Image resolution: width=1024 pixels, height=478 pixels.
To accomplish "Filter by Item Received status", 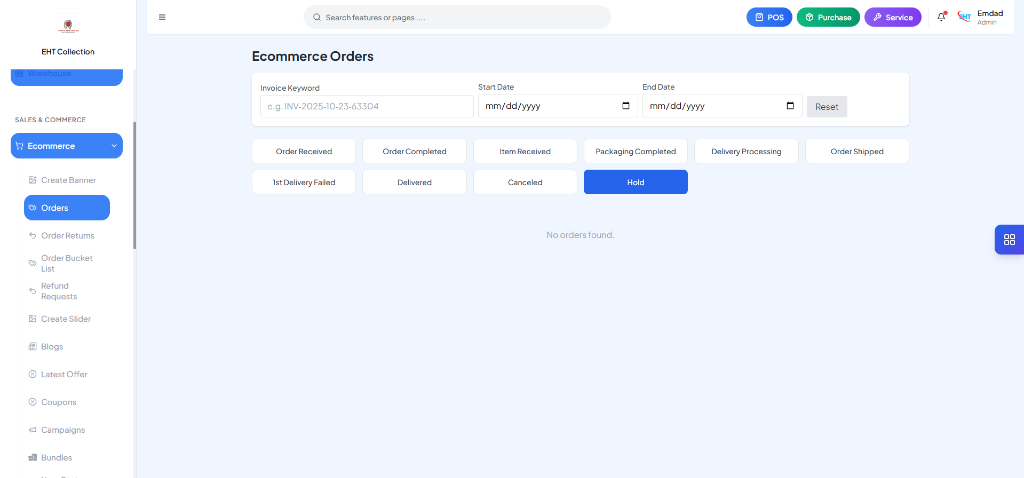I will pos(525,151).
